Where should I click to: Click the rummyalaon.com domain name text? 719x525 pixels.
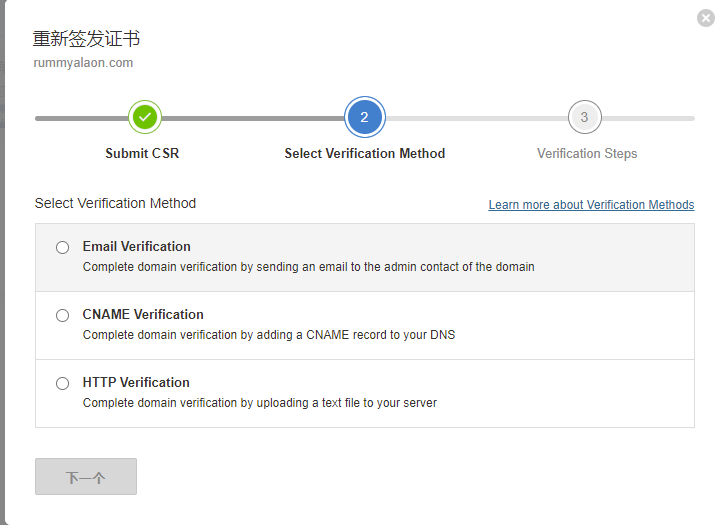point(83,63)
